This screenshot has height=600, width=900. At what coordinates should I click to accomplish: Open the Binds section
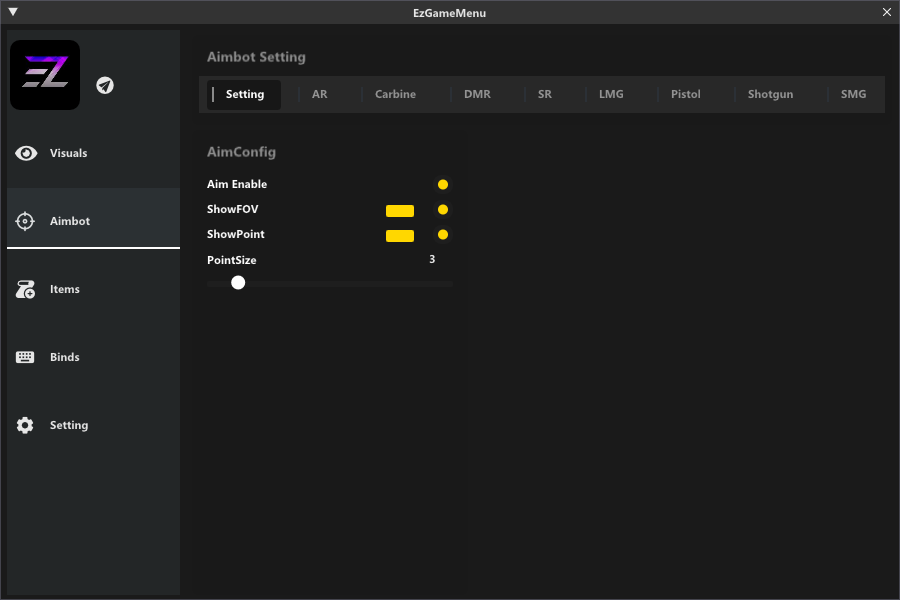pyautogui.click(x=94, y=357)
